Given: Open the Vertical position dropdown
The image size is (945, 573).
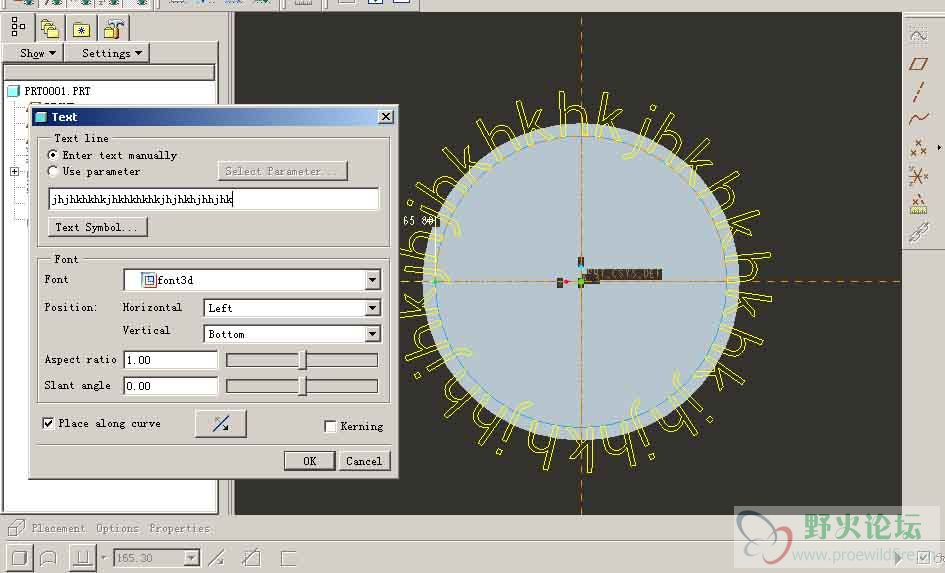Looking at the screenshot, I should (372, 334).
